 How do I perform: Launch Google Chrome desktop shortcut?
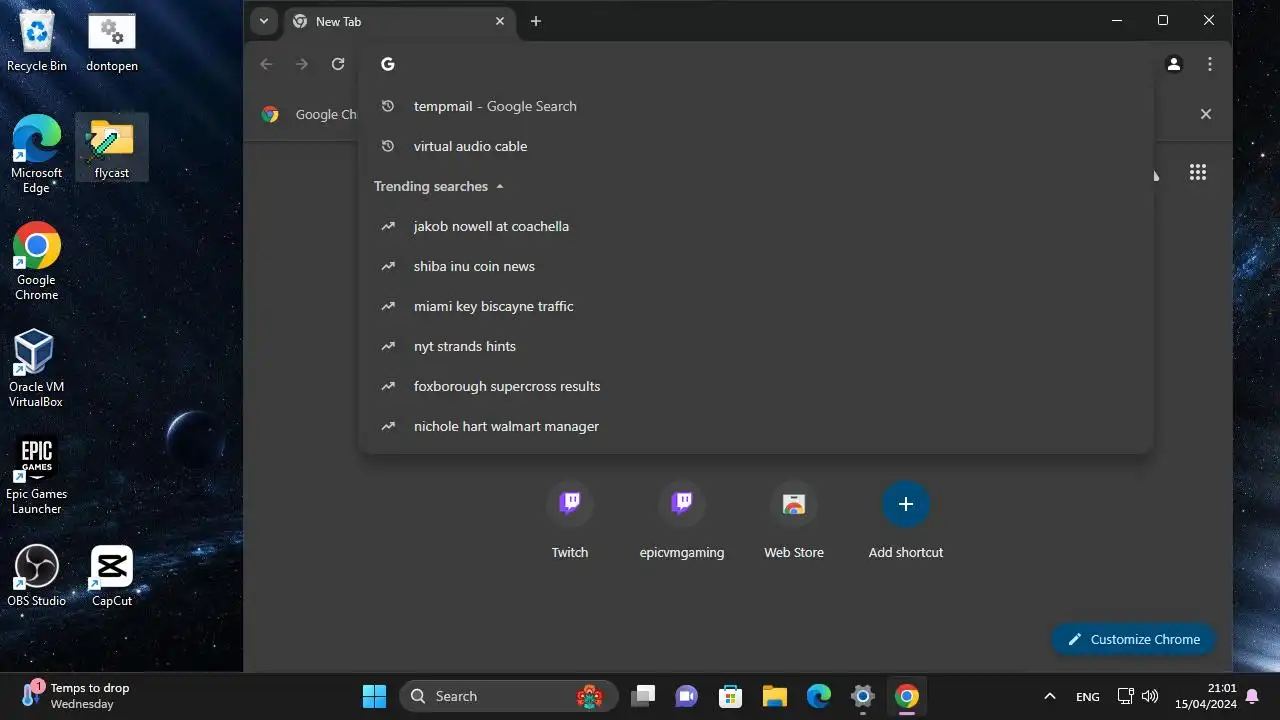coord(37,261)
